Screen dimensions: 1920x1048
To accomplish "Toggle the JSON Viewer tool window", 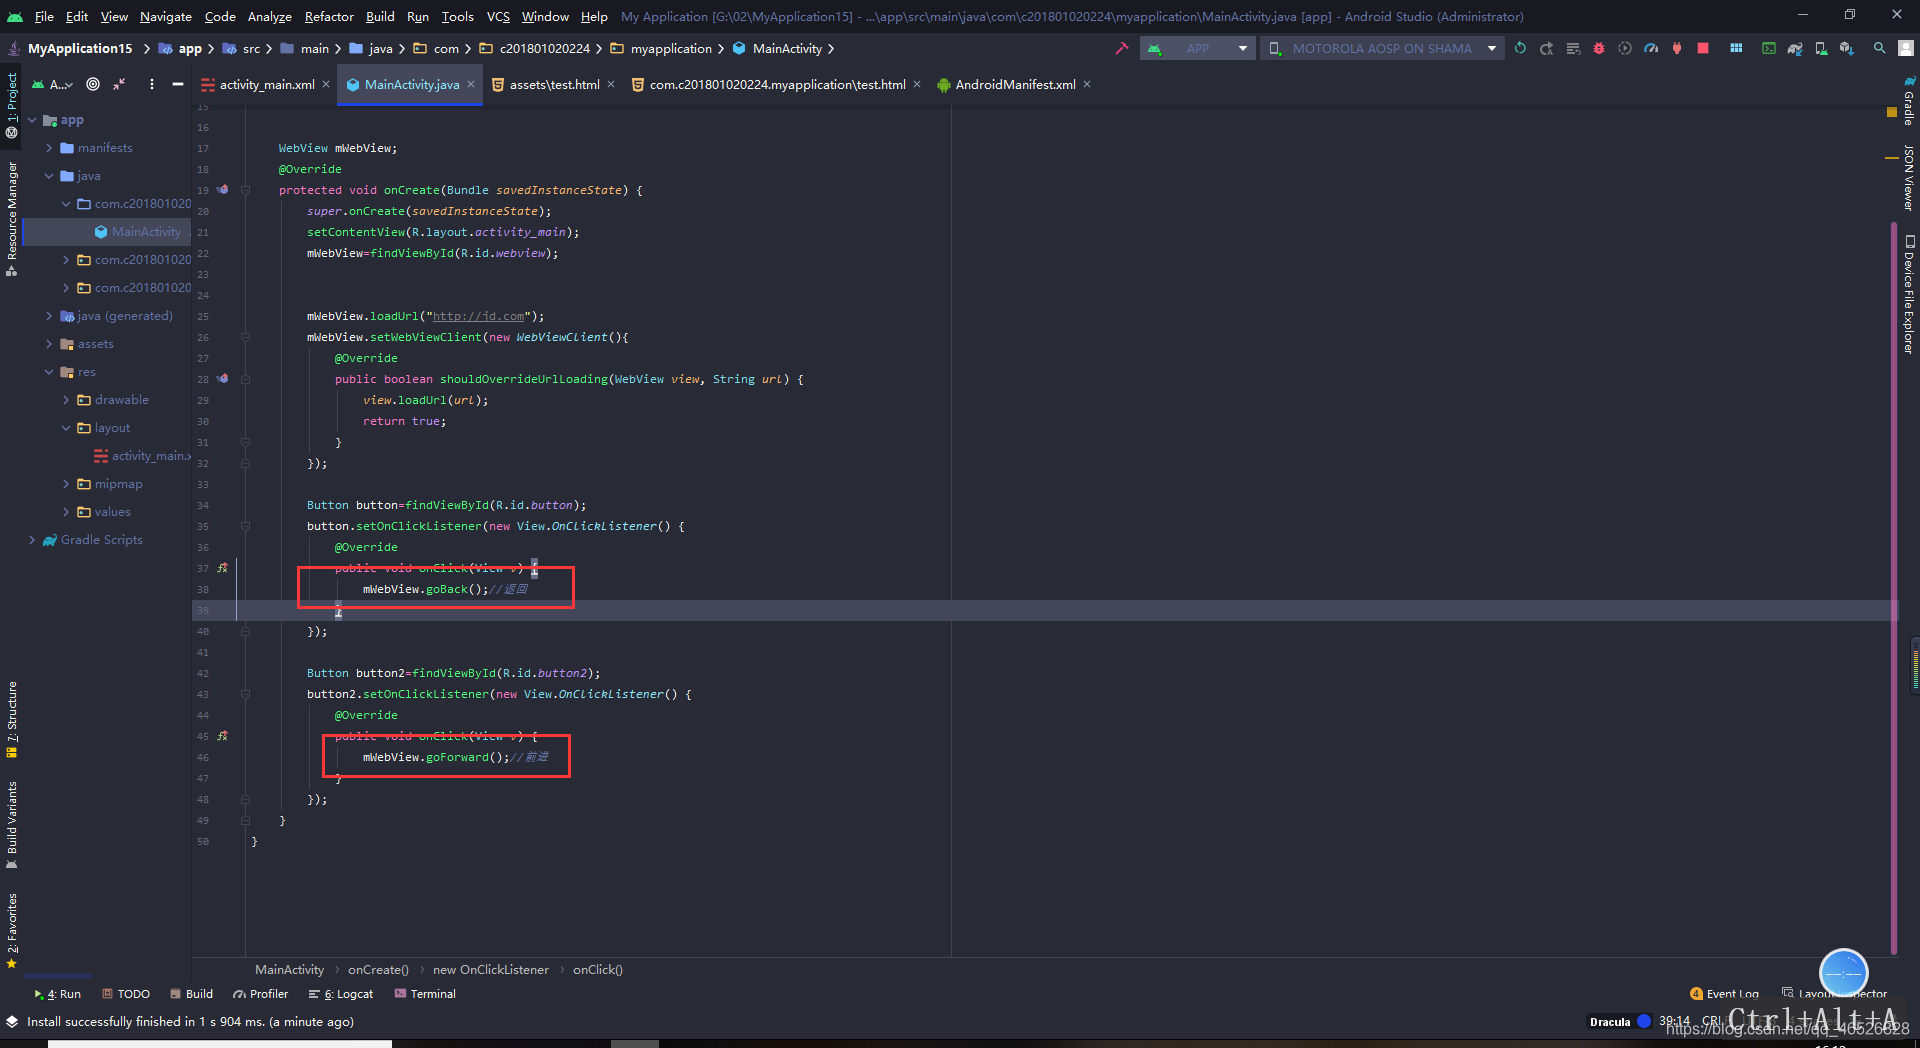I will 1908,177.
